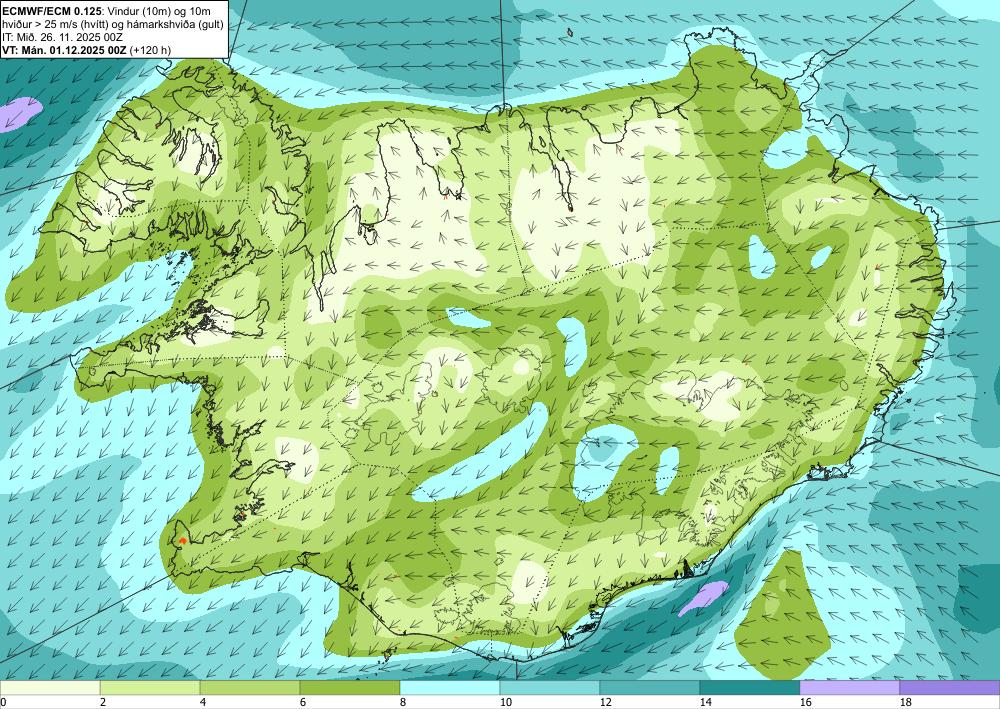
Task: Click the legend scale label '14'
Action: tap(705, 703)
